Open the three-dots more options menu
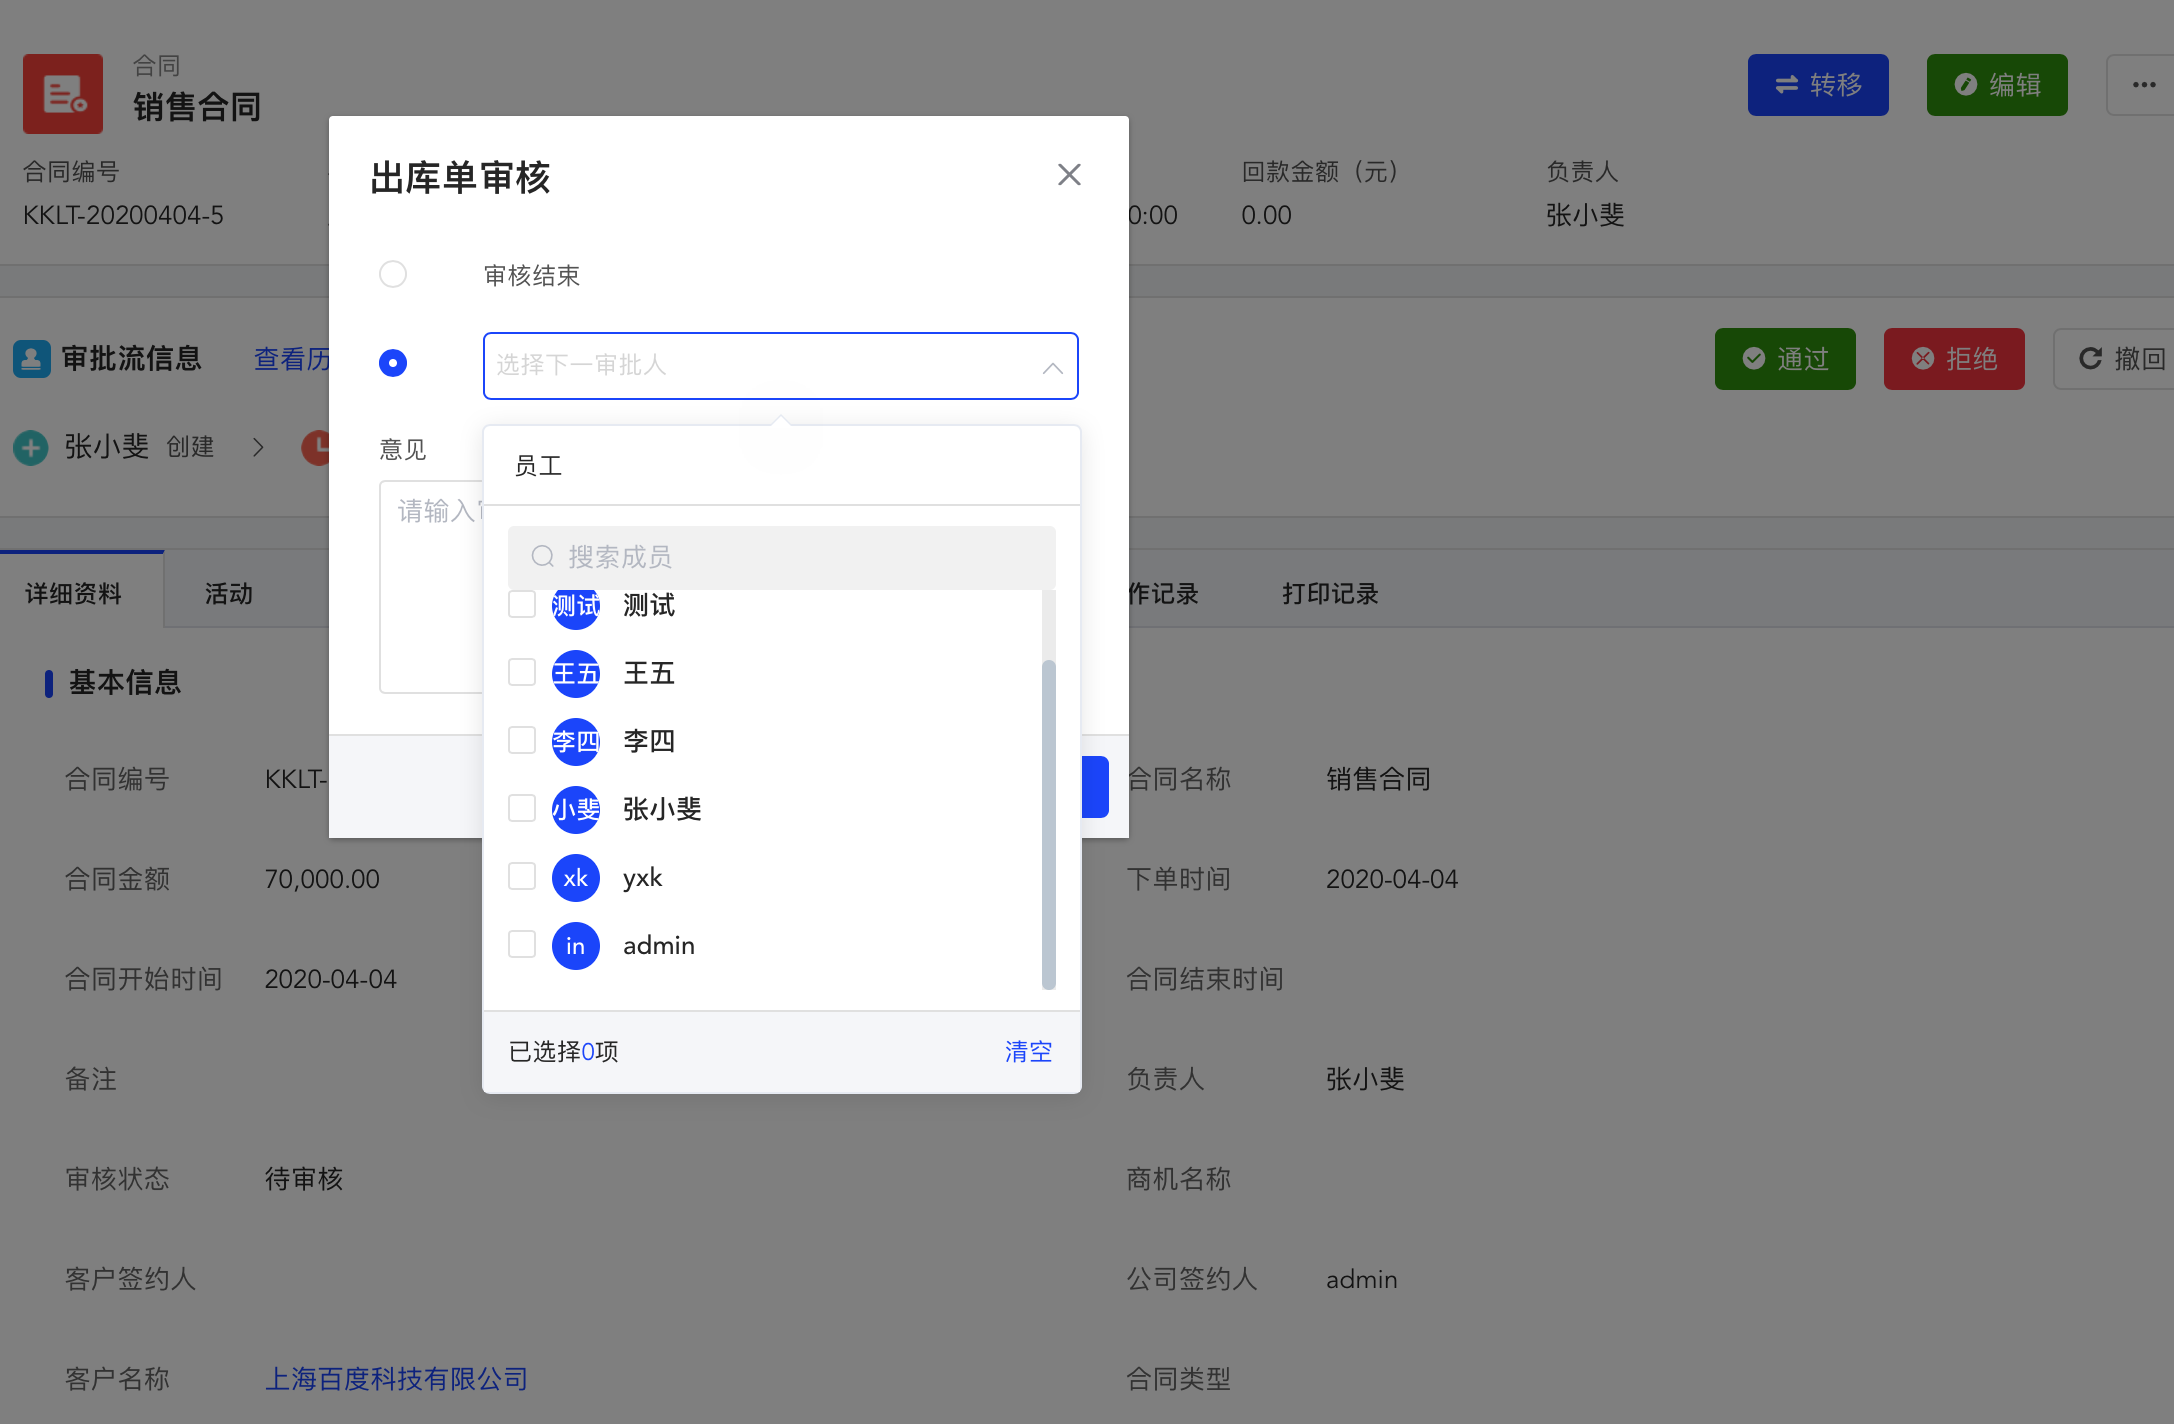The height and width of the screenshot is (1424, 2174). coord(2143,85)
